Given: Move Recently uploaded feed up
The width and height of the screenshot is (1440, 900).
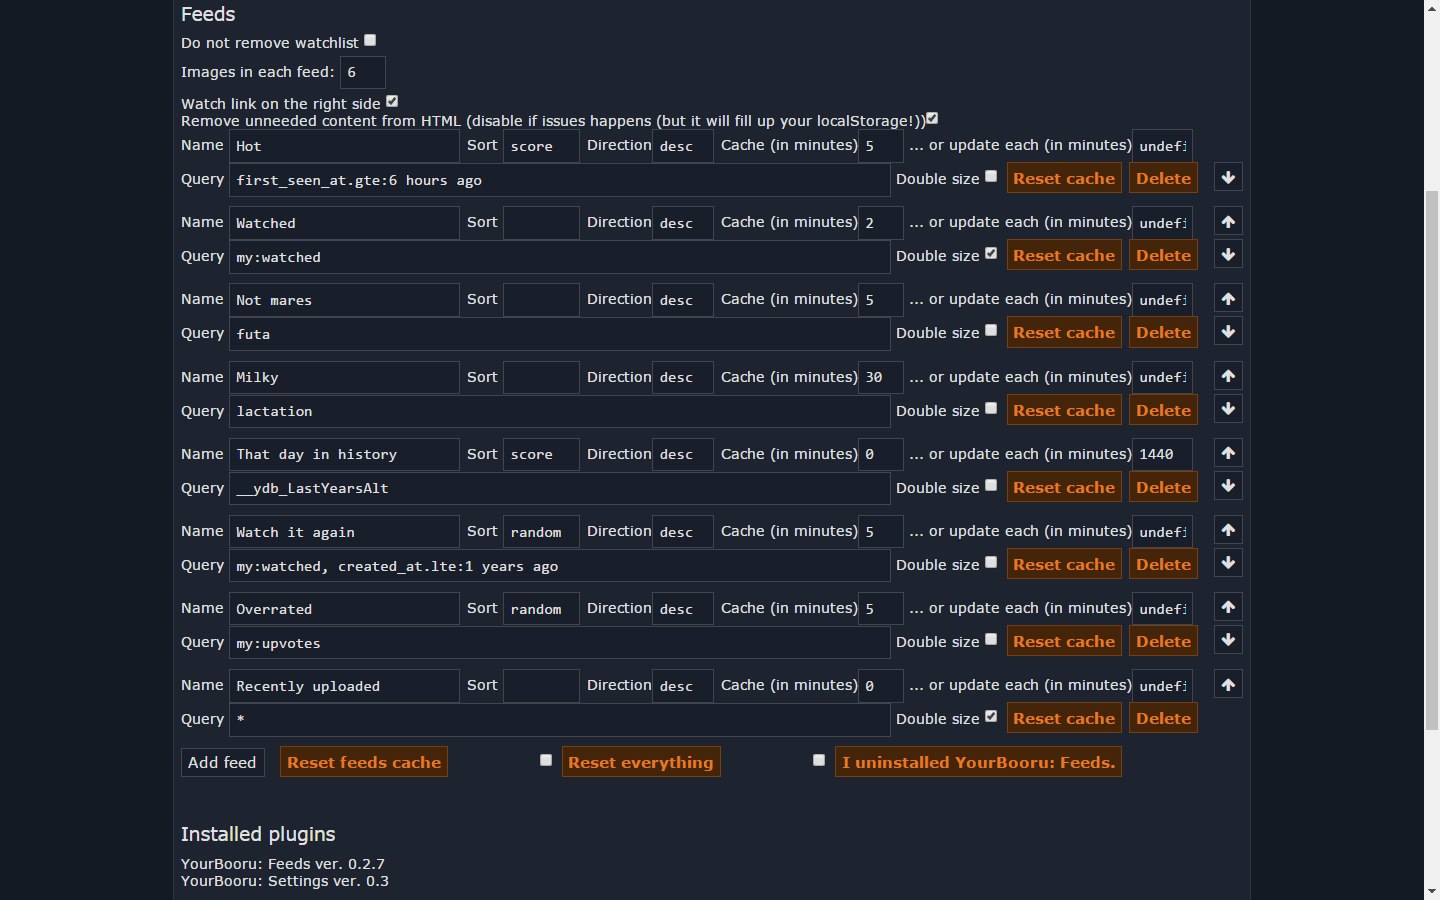Looking at the screenshot, I should point(1228,685).
